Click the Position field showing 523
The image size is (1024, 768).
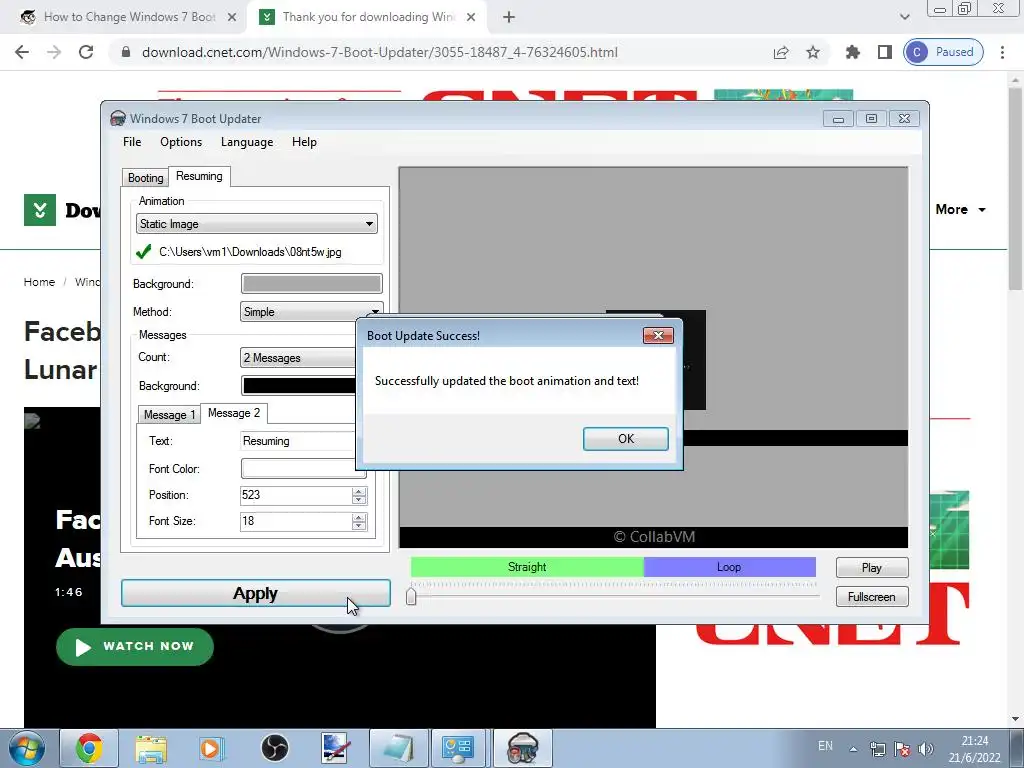296,495
